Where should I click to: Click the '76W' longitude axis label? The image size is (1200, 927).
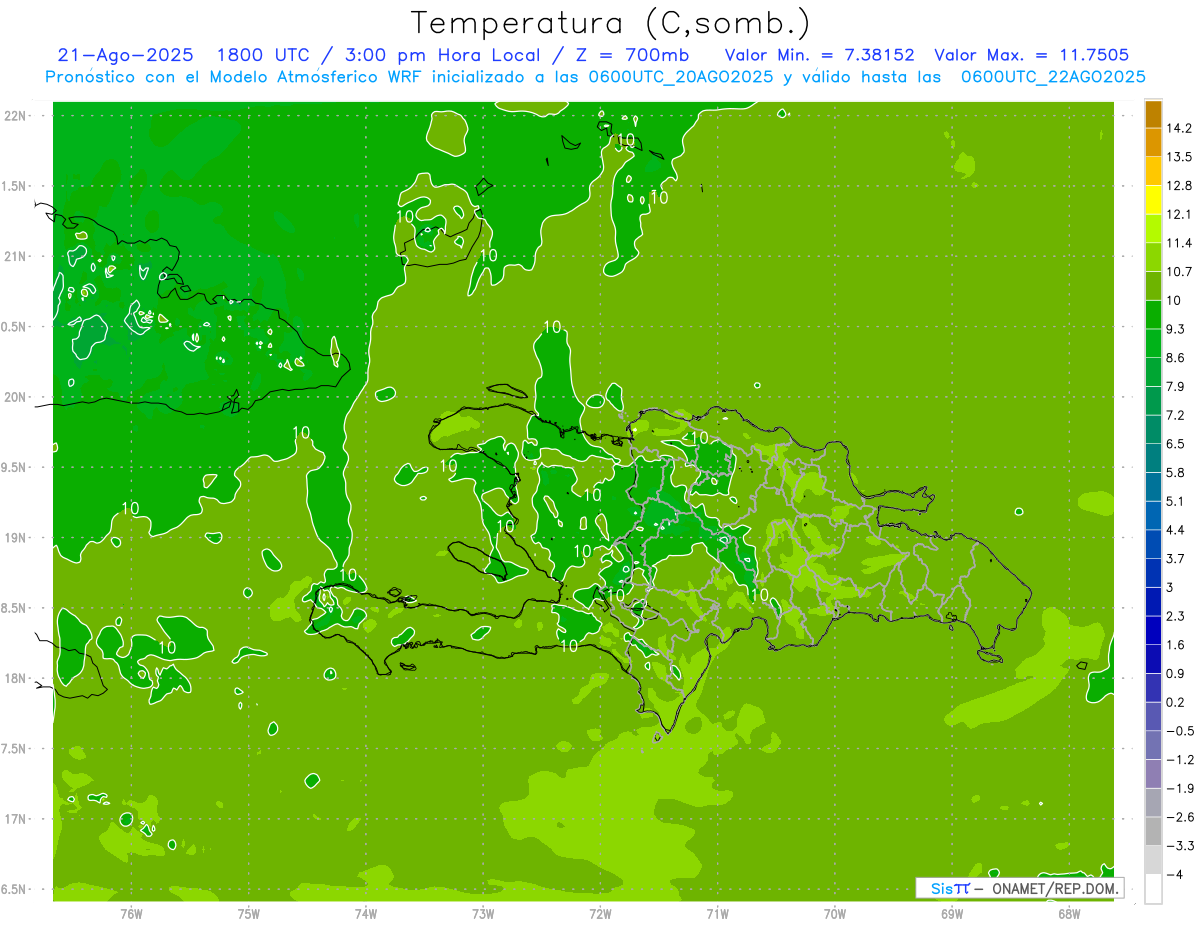(x=131, y=913)
